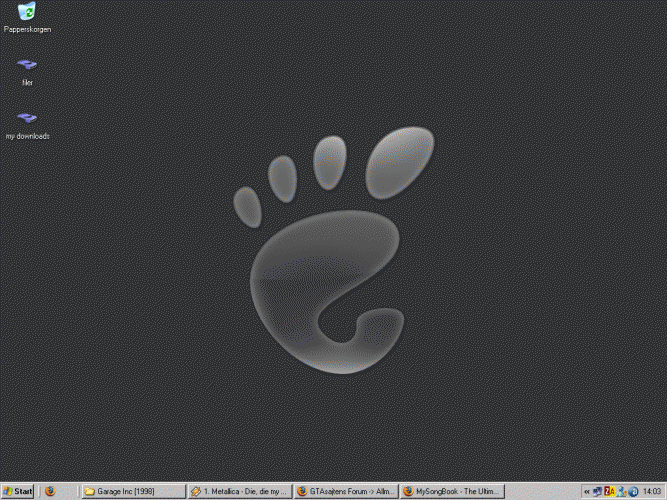The height and width of the screenshot is (500, 667).
Task: Click the 'my downloads' text label
Action: 27,136
